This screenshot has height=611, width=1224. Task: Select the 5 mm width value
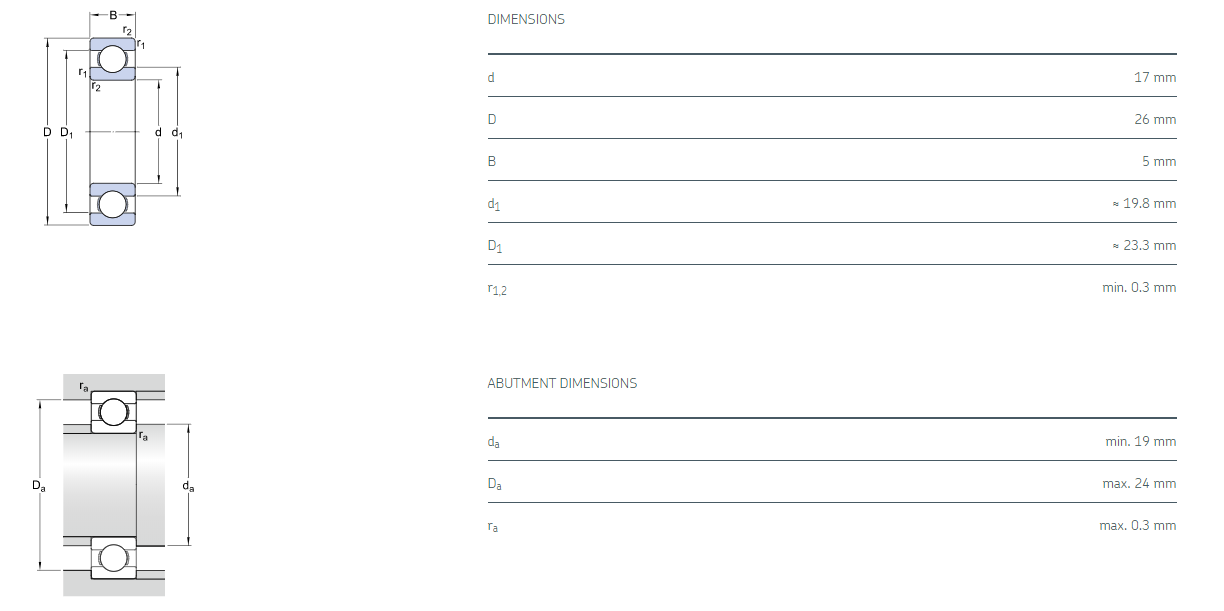tap(1158, 161)
